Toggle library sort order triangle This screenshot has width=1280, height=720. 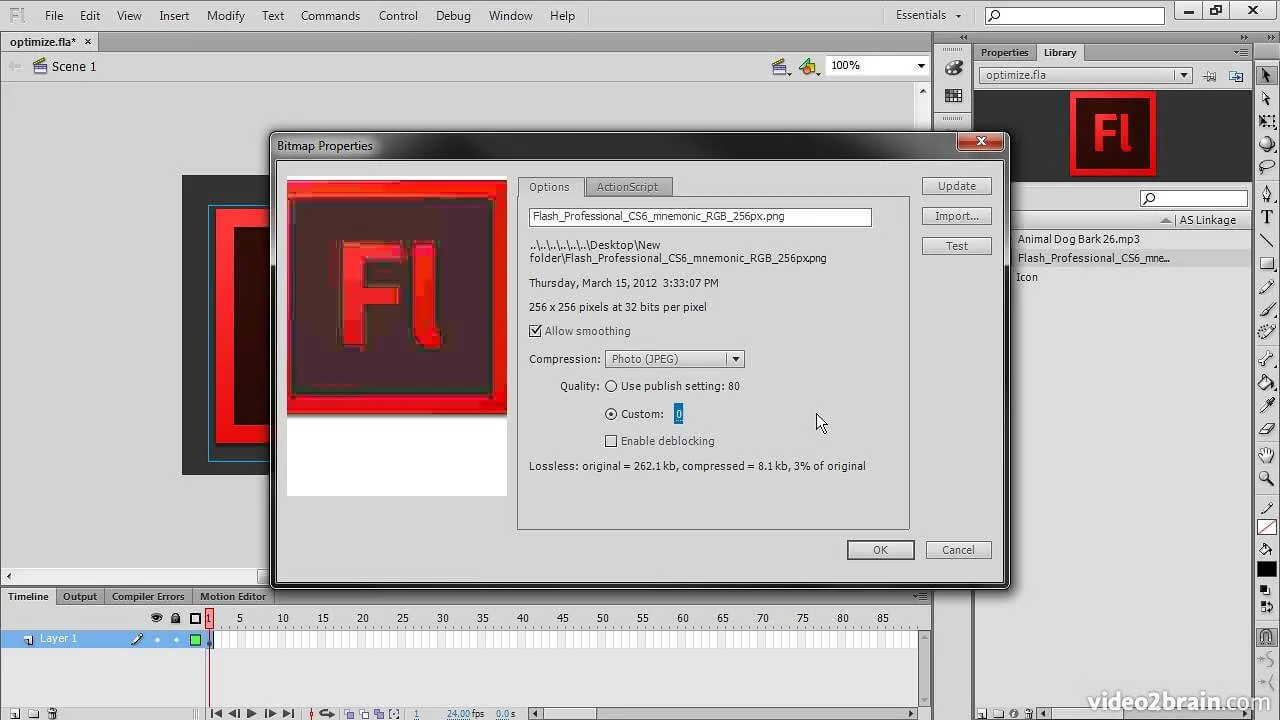(1166, 220)
